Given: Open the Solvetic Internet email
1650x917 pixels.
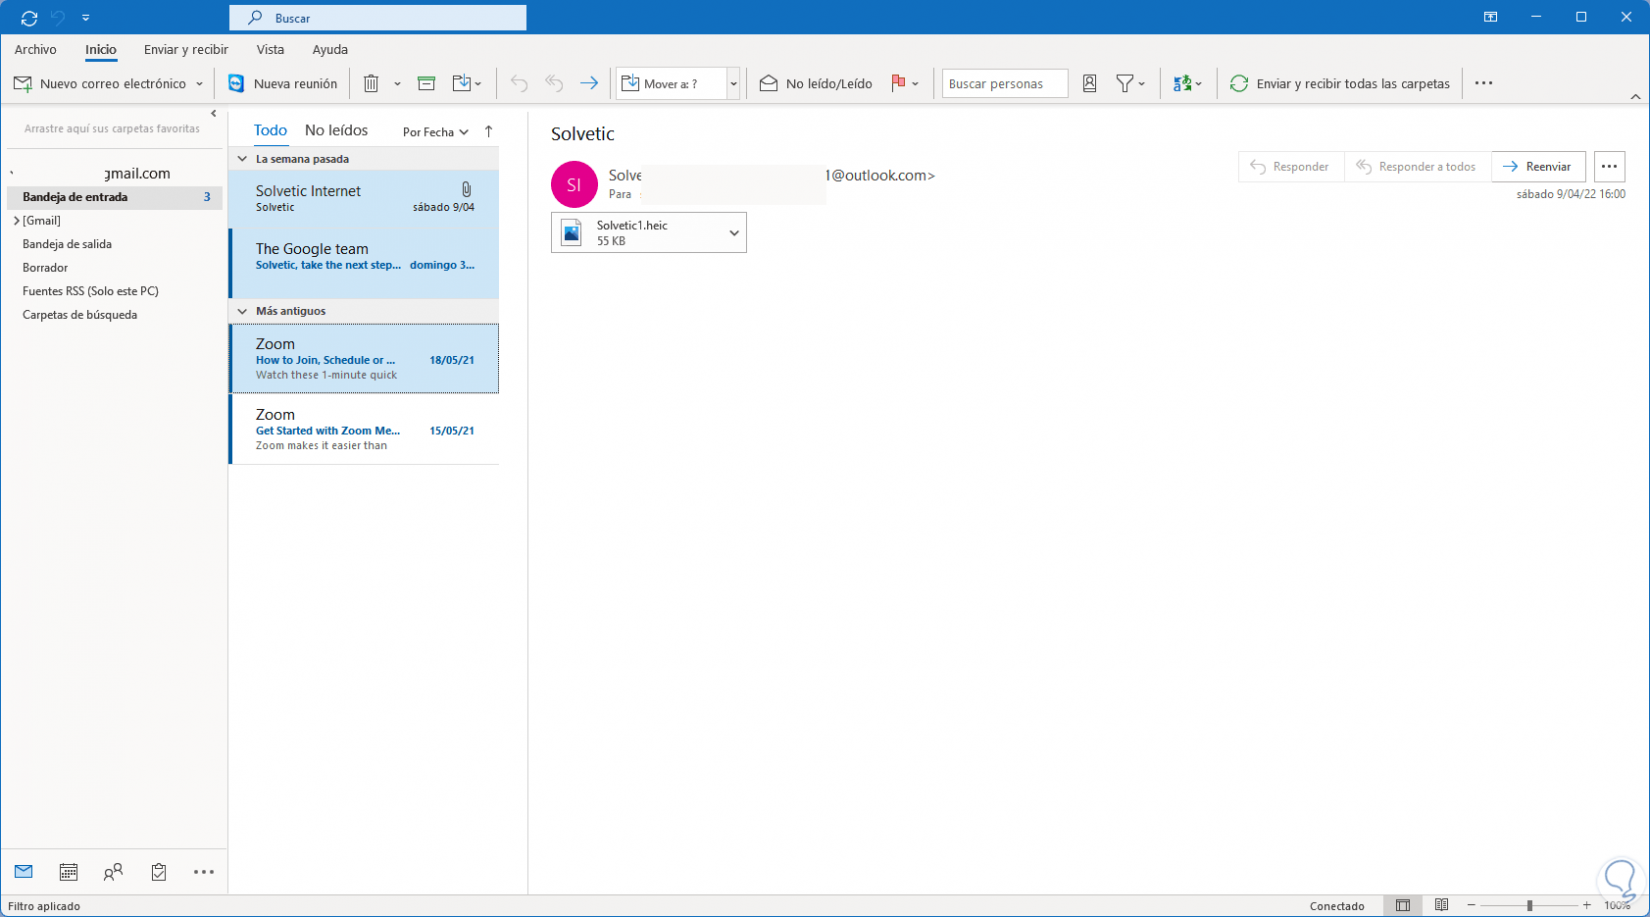Looking at the screenshot, I should click(364, 198).
